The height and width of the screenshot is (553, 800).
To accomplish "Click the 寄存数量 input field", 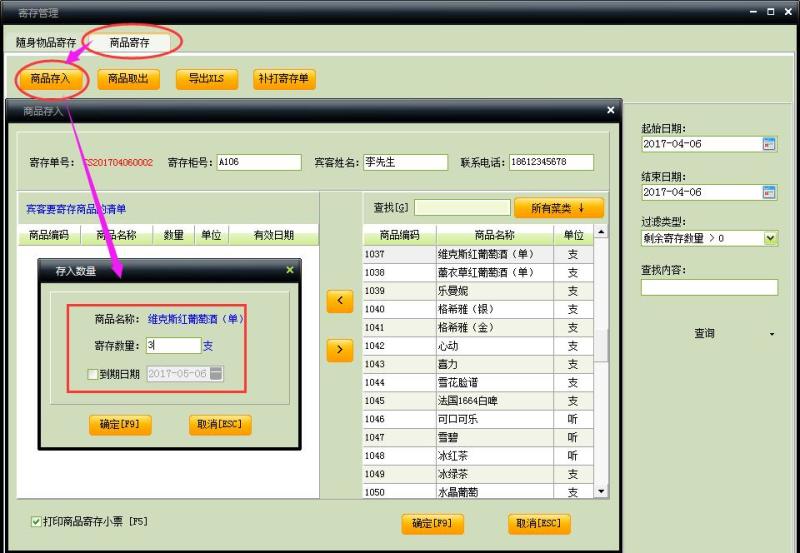I will pyautogui.click(x=172, y=345).
